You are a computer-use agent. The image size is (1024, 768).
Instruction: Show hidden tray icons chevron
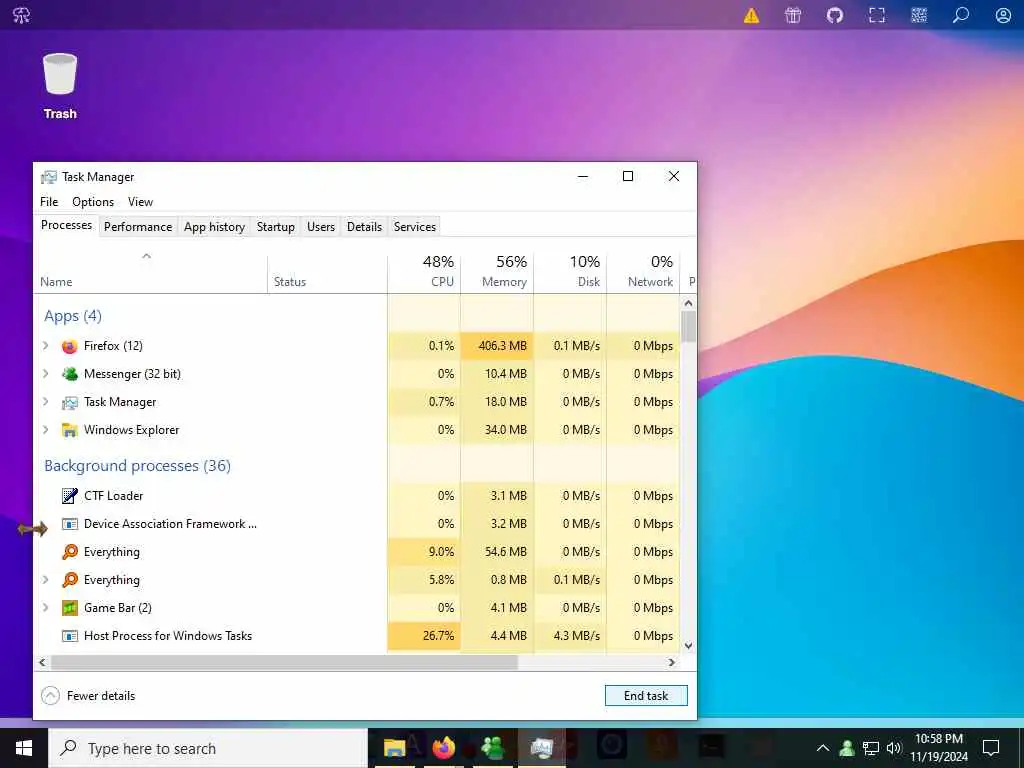[x=823, y=748]
